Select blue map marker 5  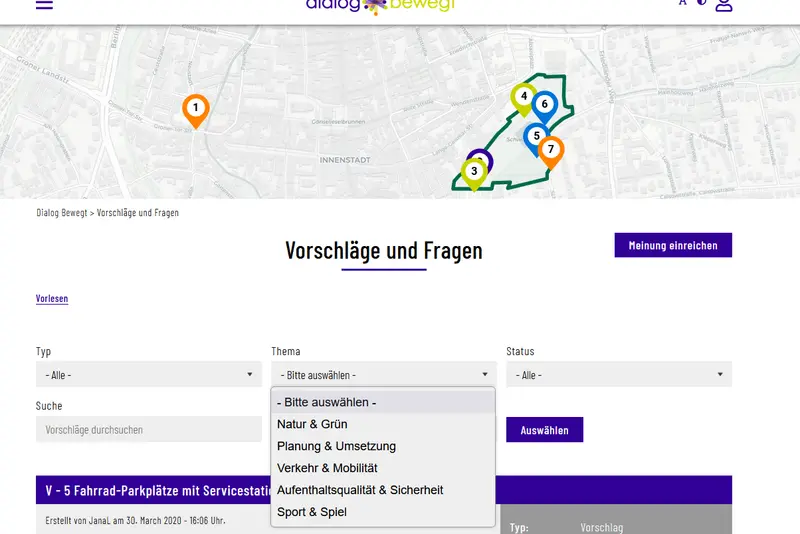click(x=534, y=138)
